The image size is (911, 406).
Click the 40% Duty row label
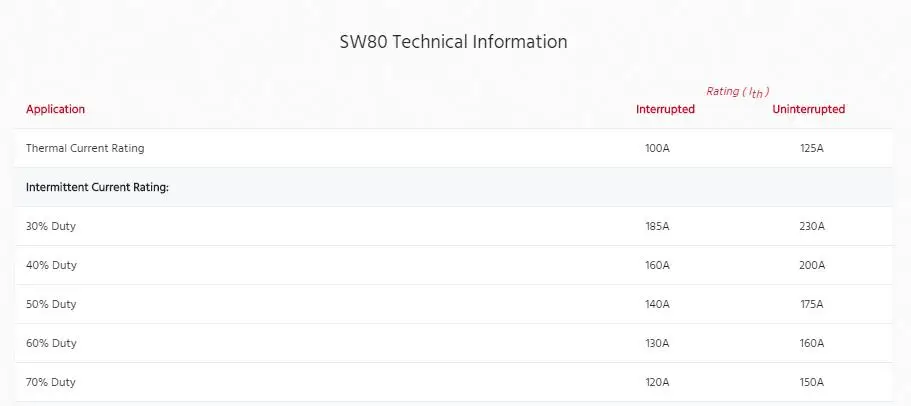coord(51,265)
